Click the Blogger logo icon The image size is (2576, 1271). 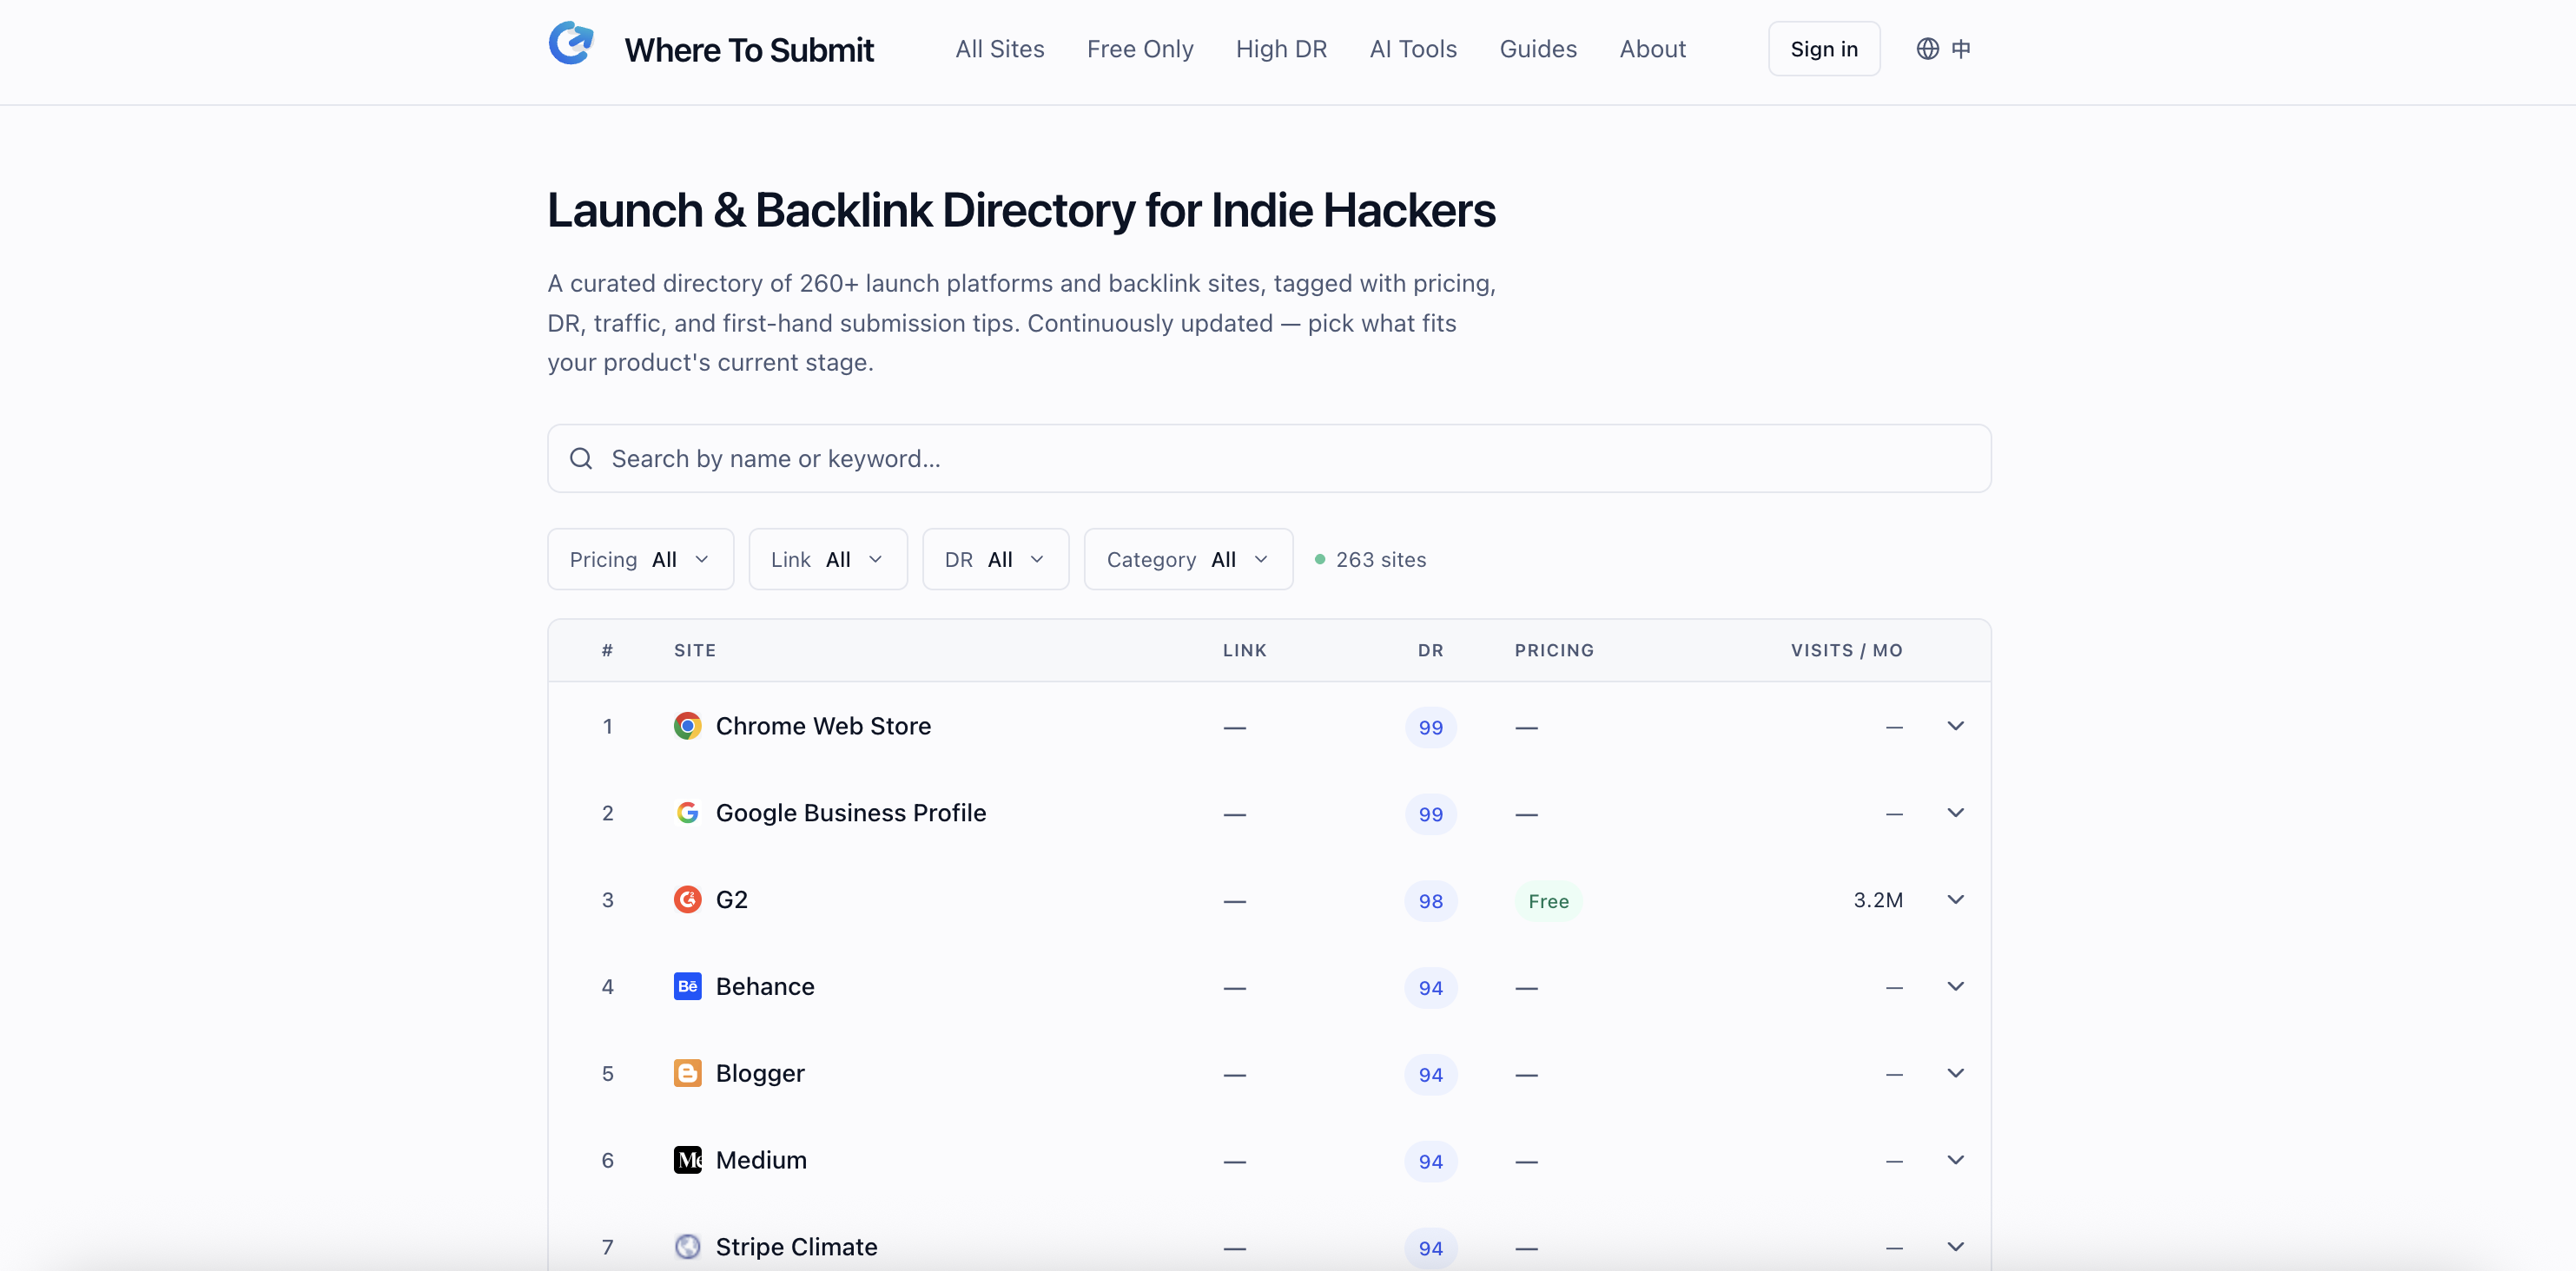[x=687, y=1074]
